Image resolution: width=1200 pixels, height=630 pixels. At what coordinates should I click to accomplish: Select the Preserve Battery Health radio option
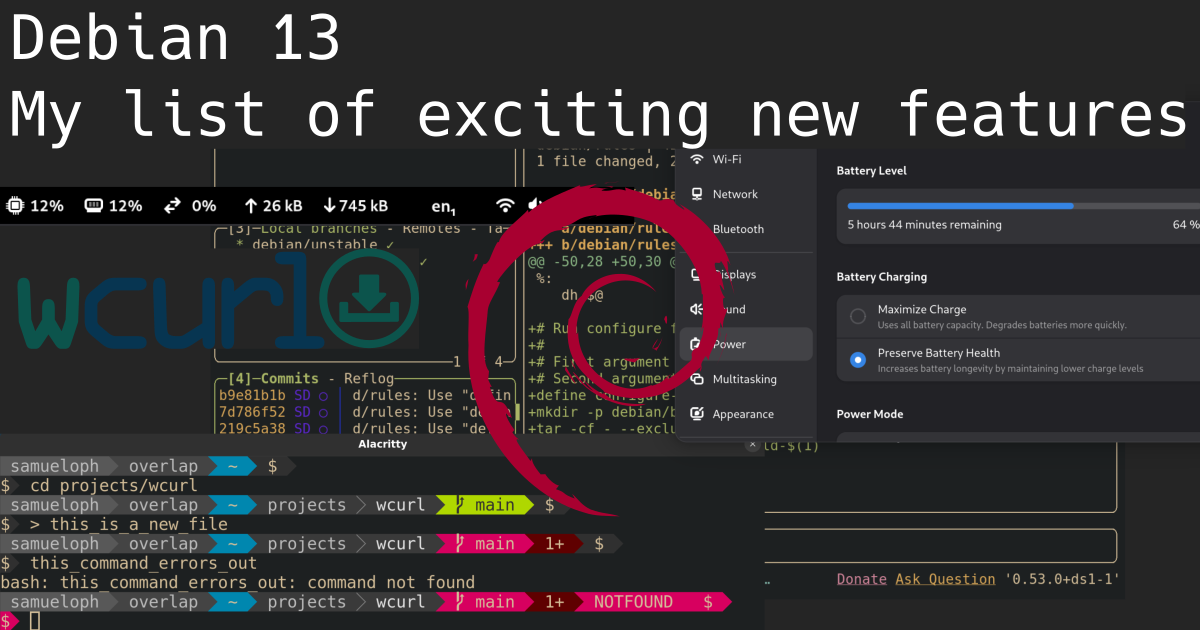pyautogui.click(x=857, y=359)
